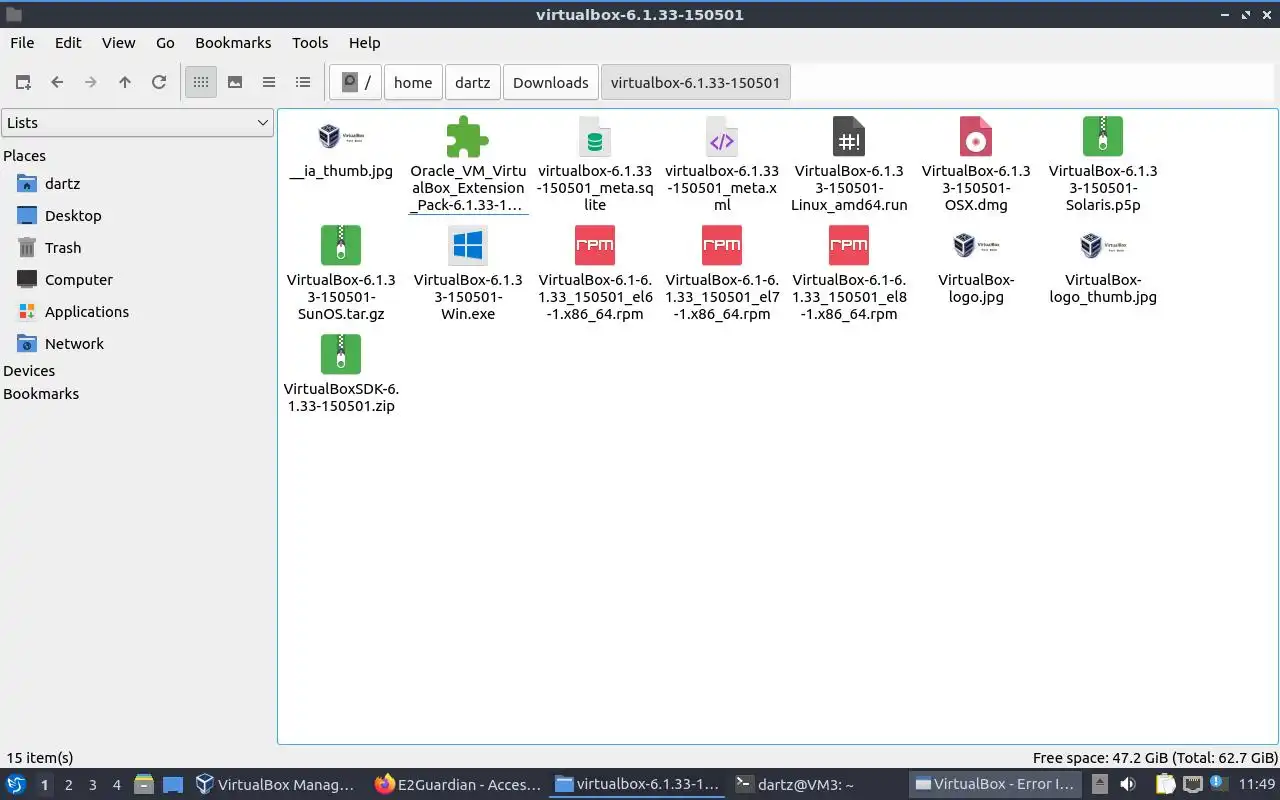Navigate to 'home' in path bar
Image resolution: width=1280 pixels, height=800 pixels.
point(413,82)
